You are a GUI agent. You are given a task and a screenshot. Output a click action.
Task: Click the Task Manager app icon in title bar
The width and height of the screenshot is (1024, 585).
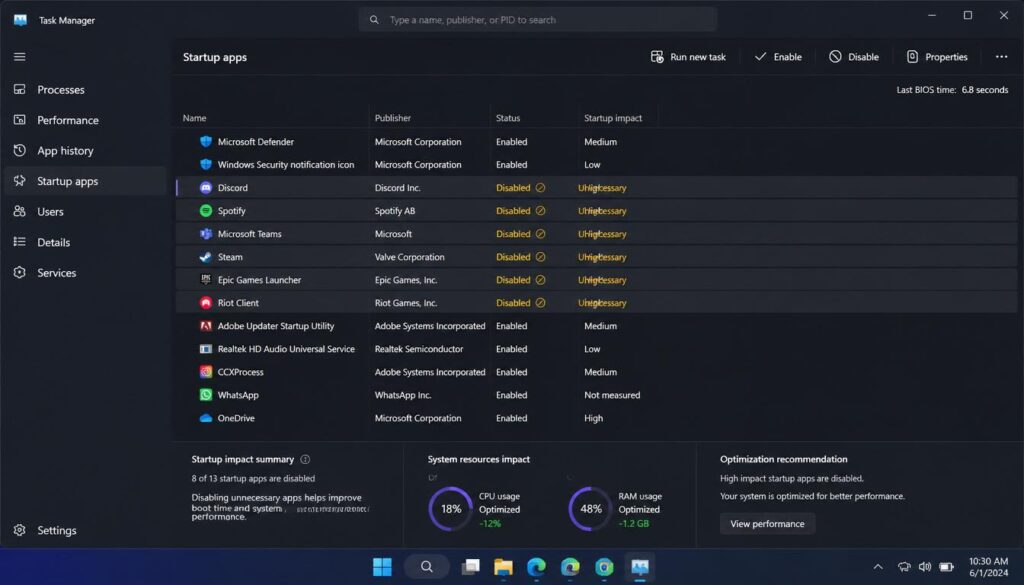(x=20, y=20)
